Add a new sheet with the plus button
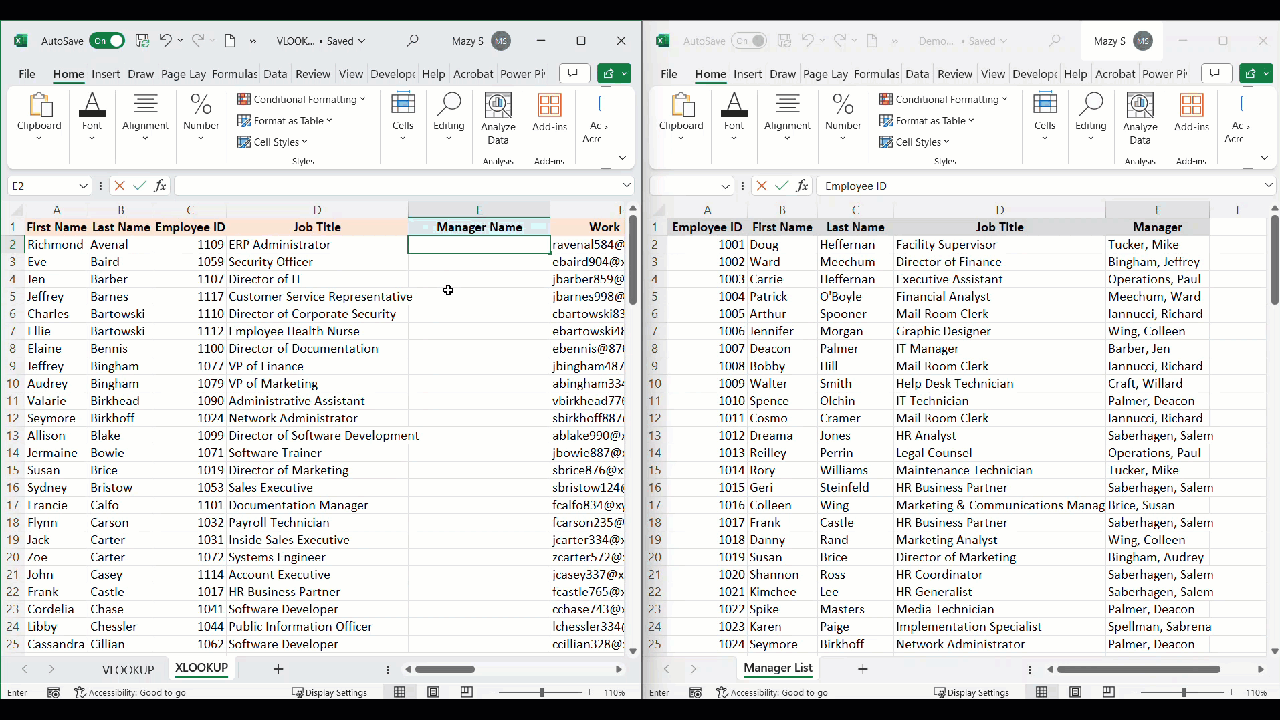Screen dimensions: 1280x720 [x=278, y=669]
